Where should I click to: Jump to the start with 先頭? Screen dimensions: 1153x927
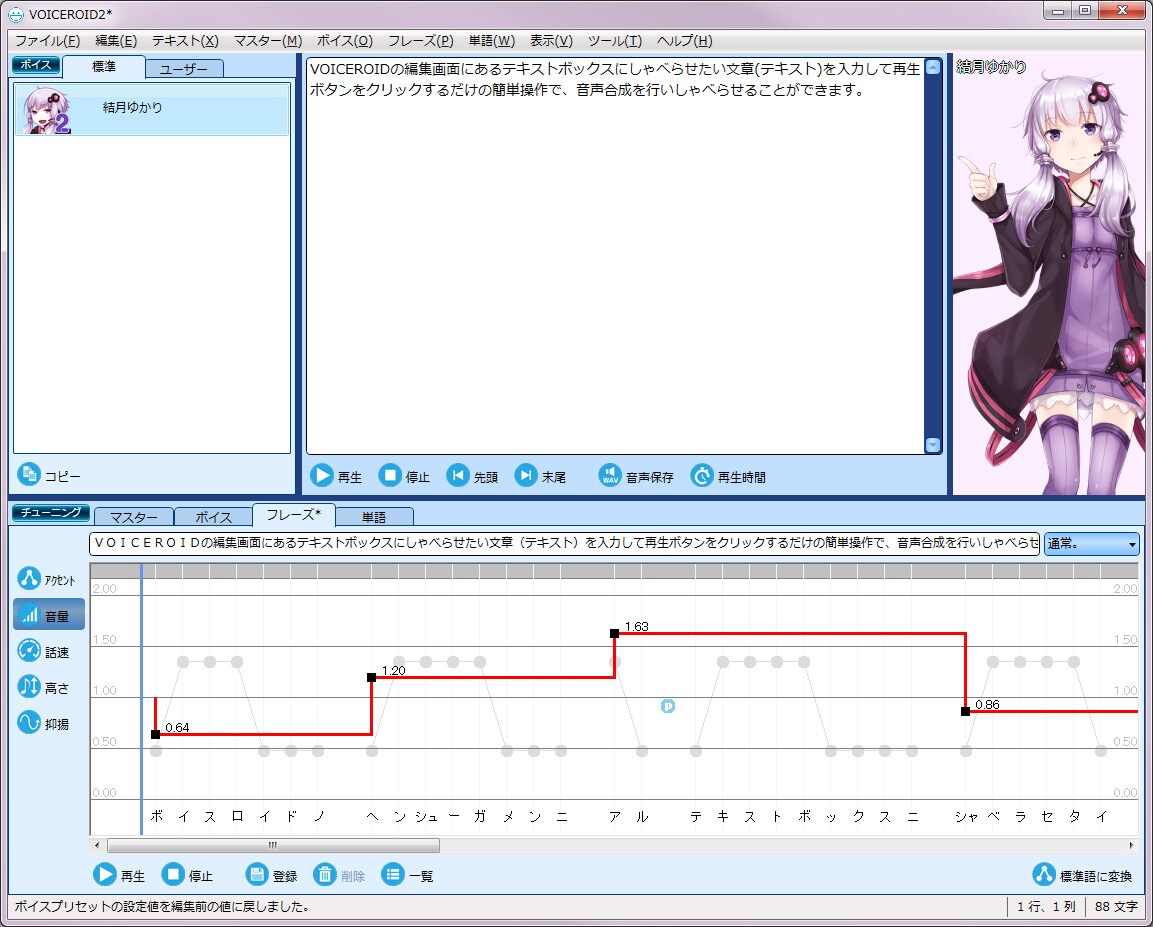pyautogui.click(x=473, y=476)
